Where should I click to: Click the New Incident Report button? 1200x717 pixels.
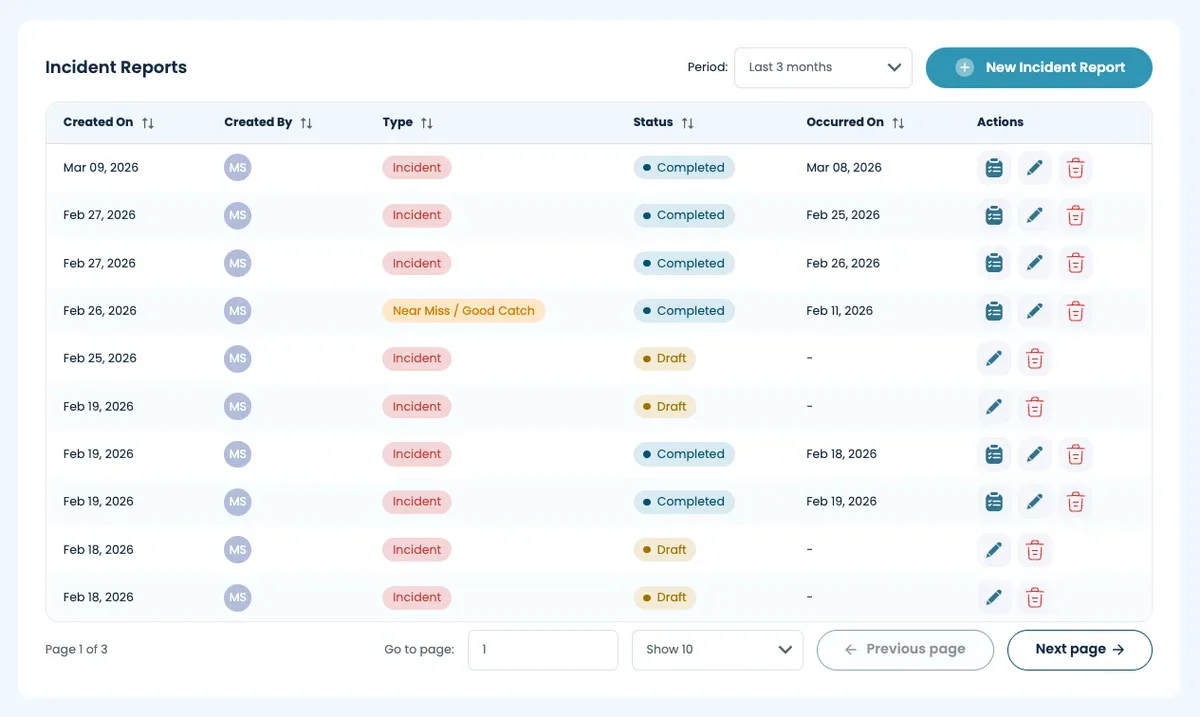(x=1039, y=67)
